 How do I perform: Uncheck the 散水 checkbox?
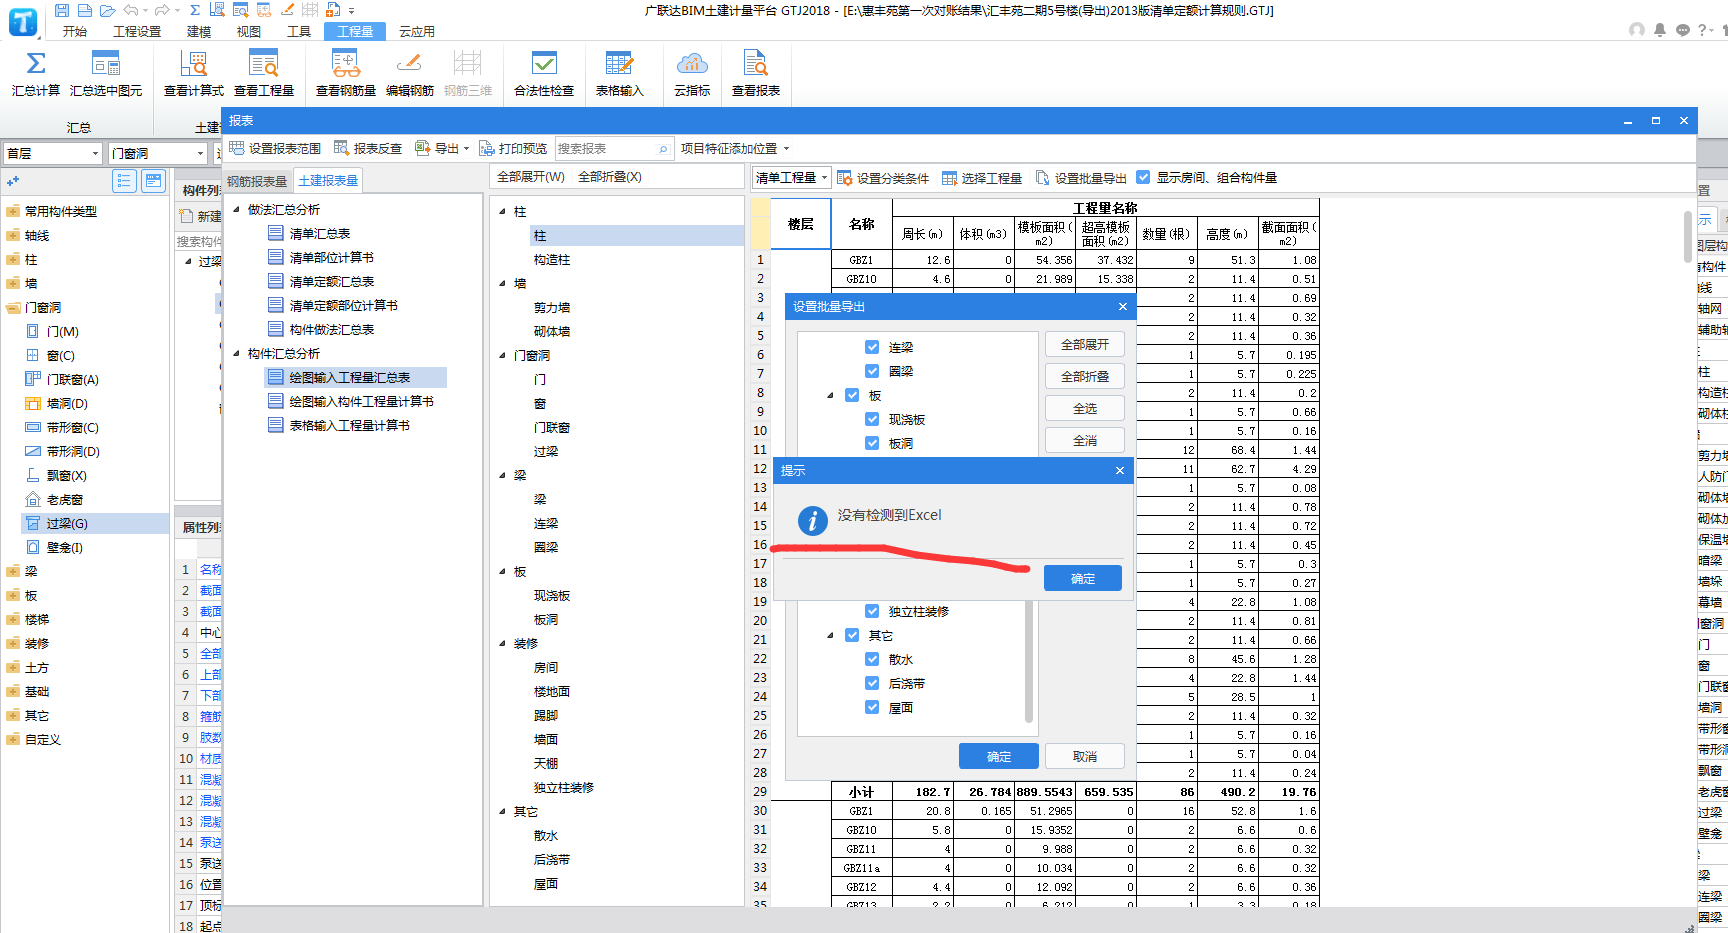click(872, 659)
